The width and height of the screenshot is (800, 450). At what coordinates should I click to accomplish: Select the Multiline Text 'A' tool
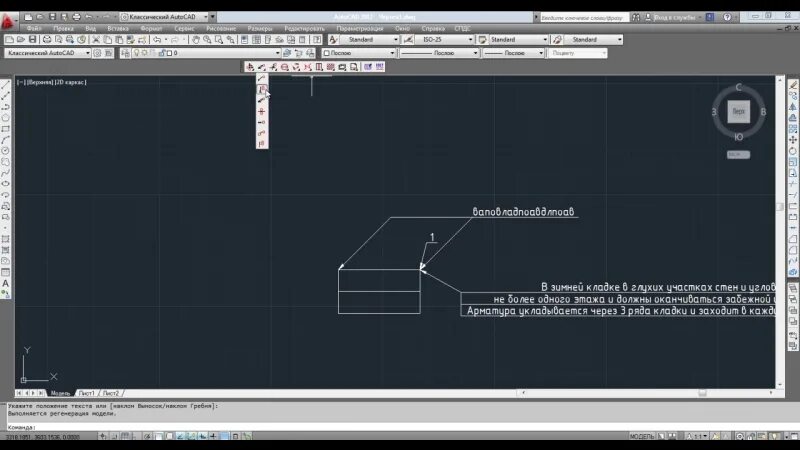tap(6, 283)
